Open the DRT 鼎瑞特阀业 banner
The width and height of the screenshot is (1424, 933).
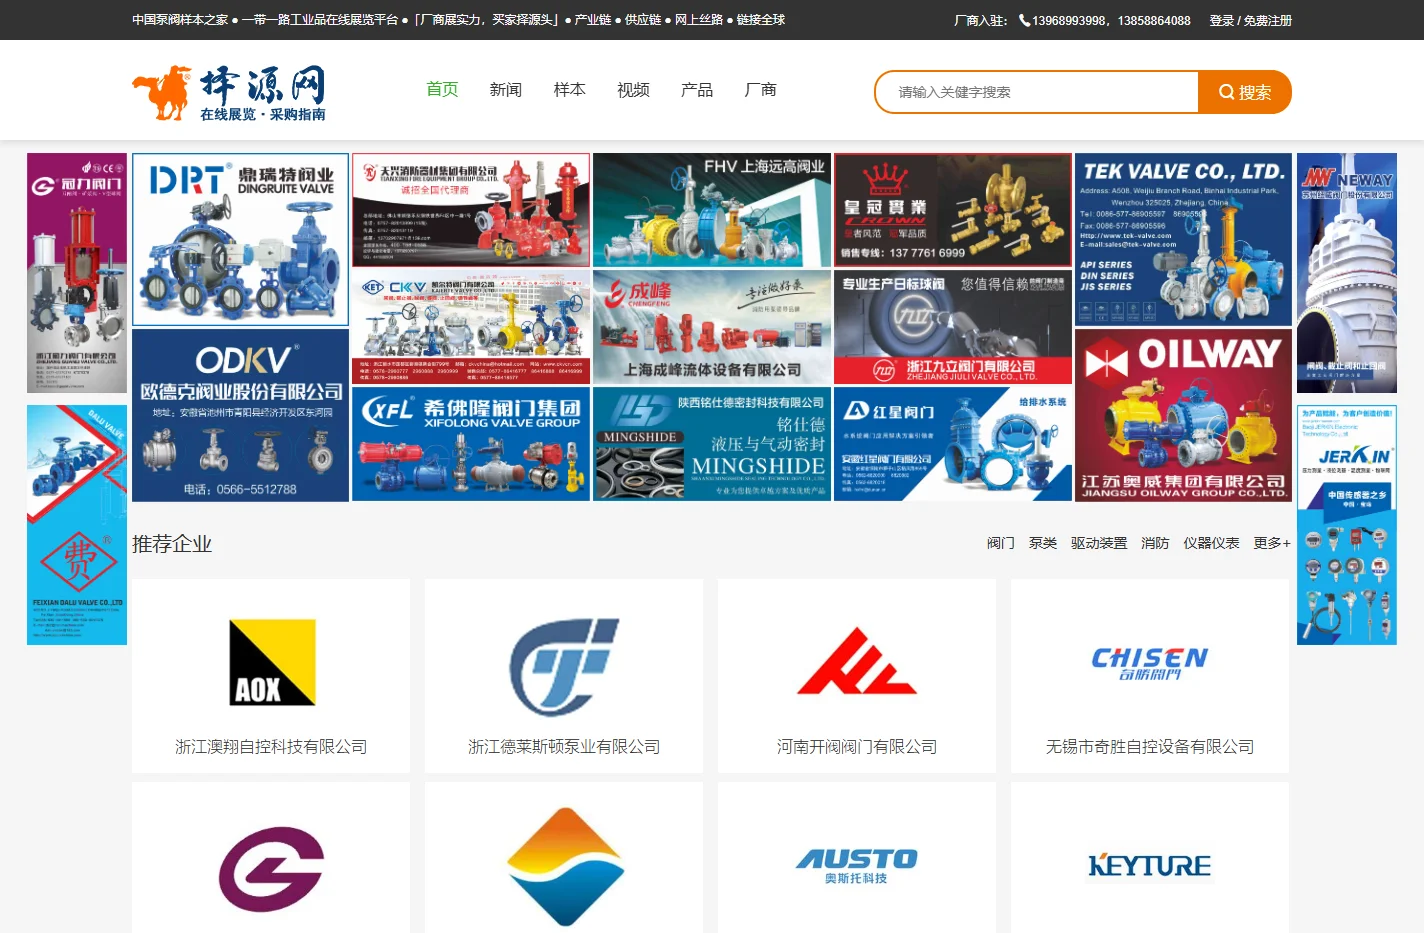[x=240, y=239]
